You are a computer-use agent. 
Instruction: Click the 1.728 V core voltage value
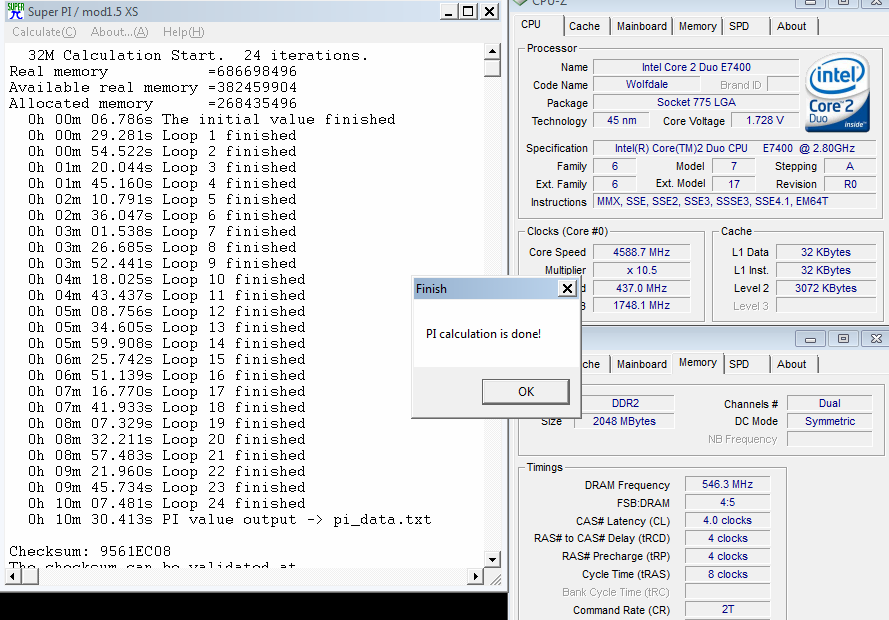[x=764, y=120]
